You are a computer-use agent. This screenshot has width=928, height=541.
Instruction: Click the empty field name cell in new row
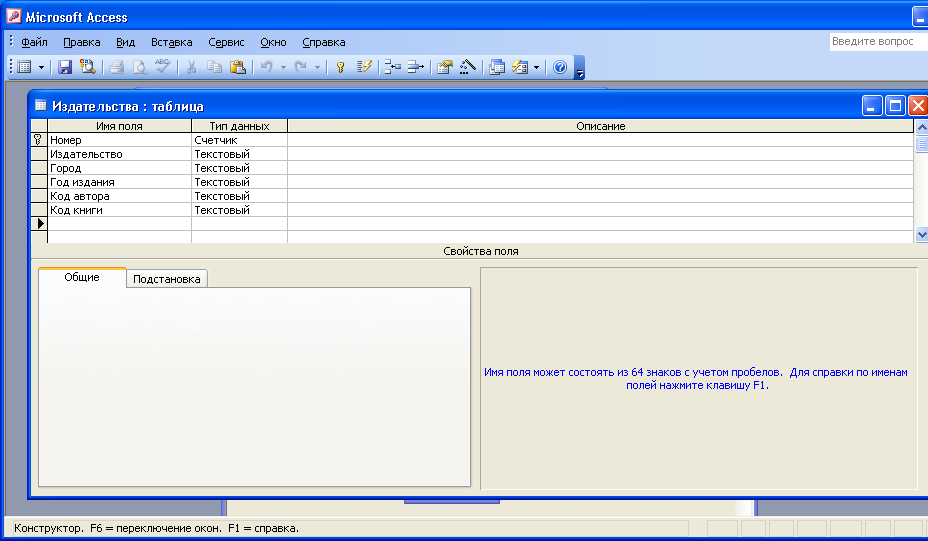coord(120,224)
